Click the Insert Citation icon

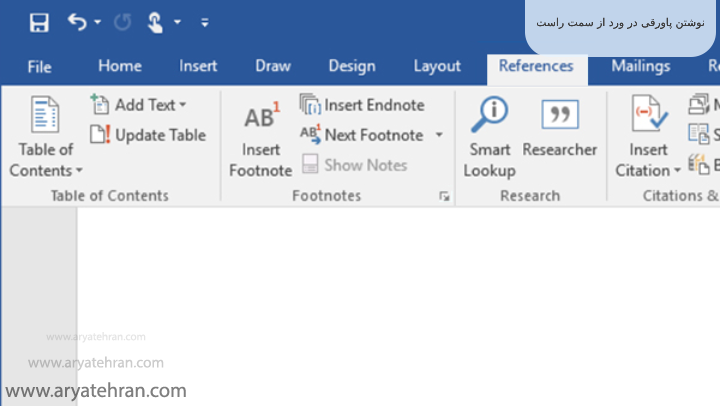(x=648, y=118)
